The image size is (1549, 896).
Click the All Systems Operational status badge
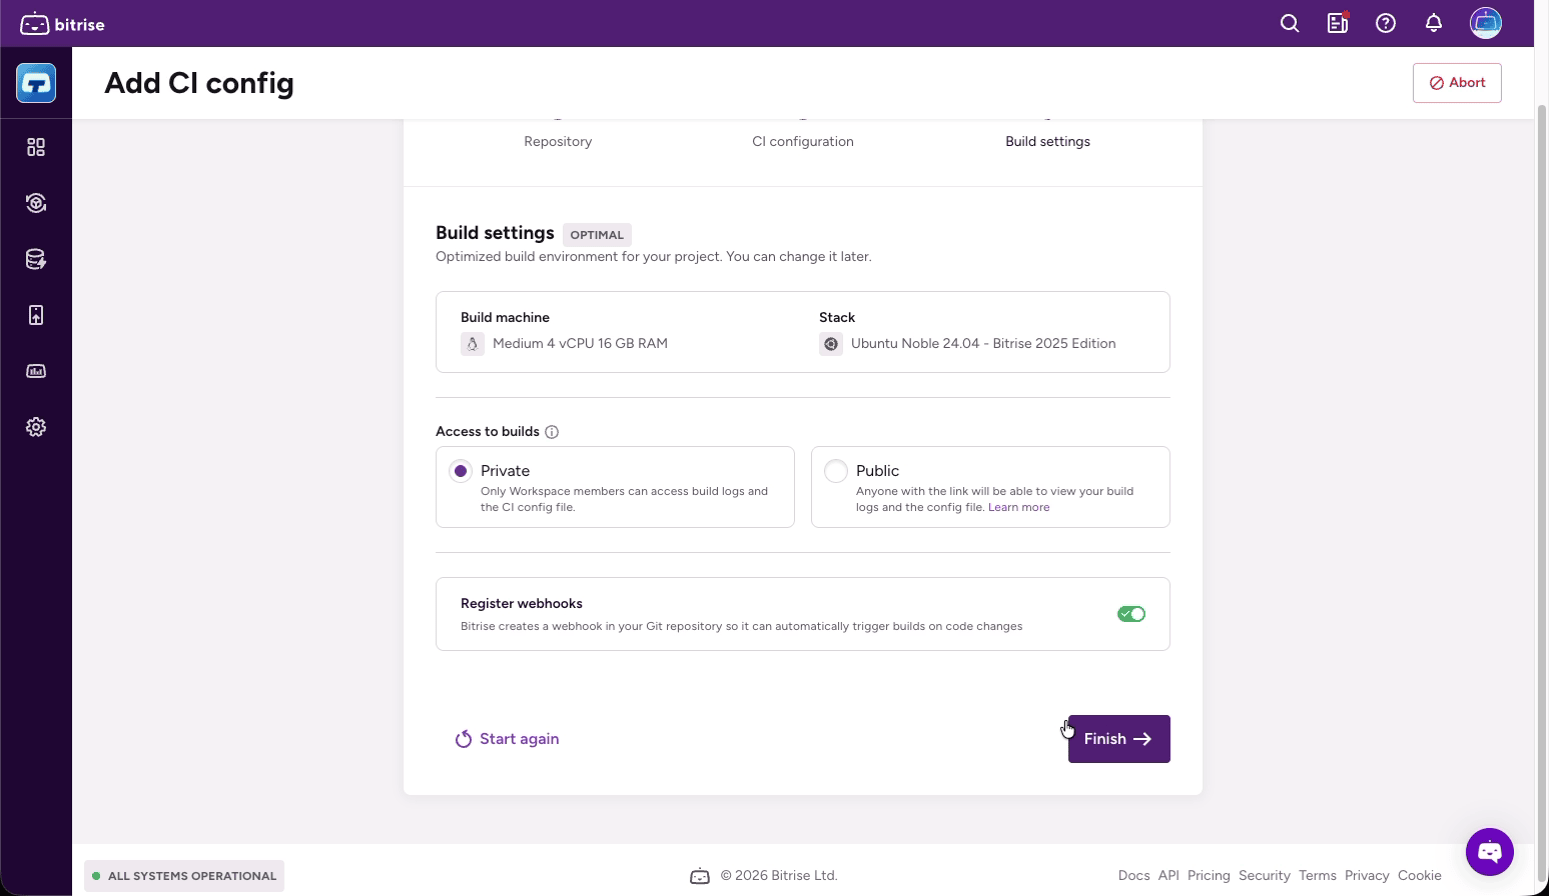[185, 876]
